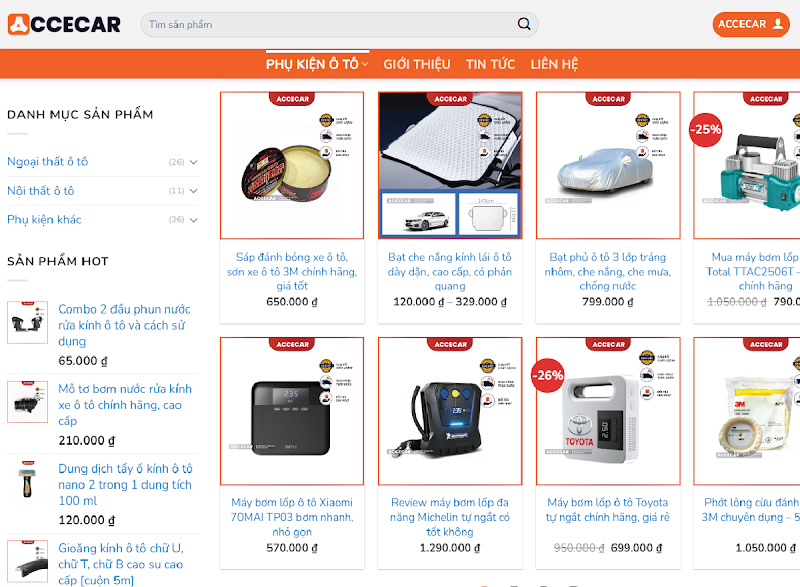
Task: Open Máy bơm lốp ô tô Xiaomi link
Action: pyautogui.click(x=292, y=517)
